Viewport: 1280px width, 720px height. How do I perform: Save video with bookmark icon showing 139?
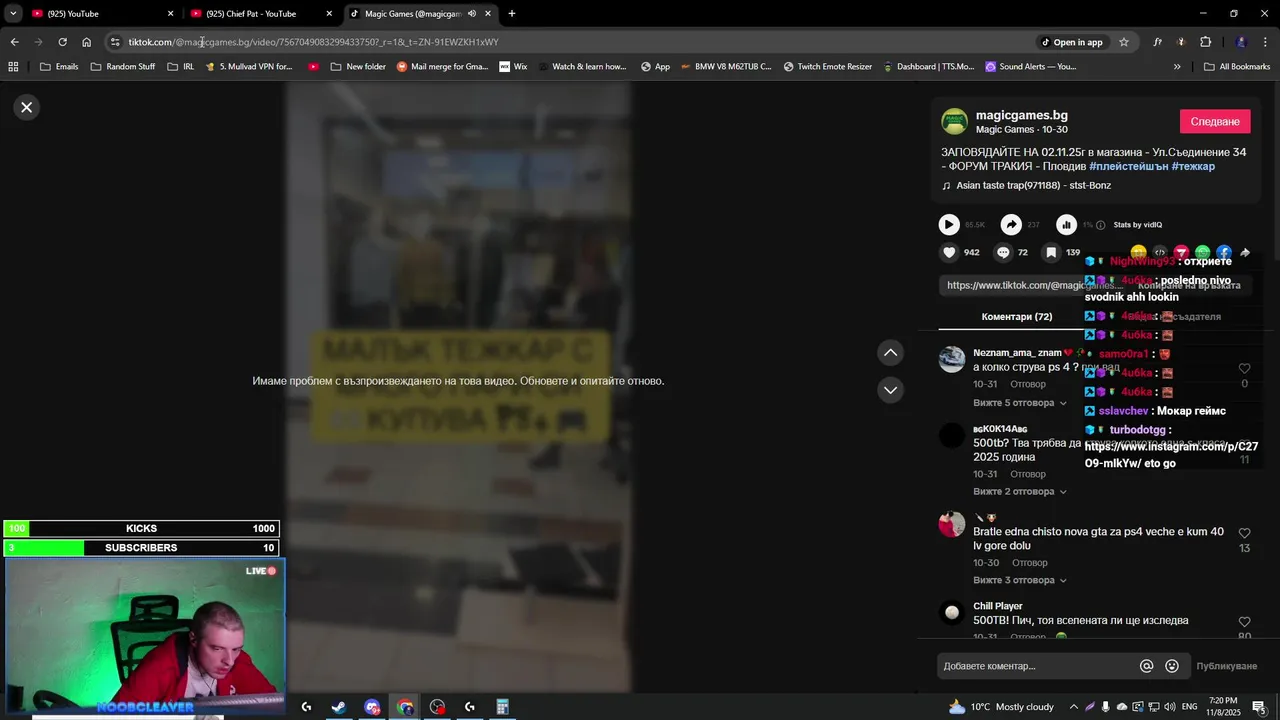1051,253
